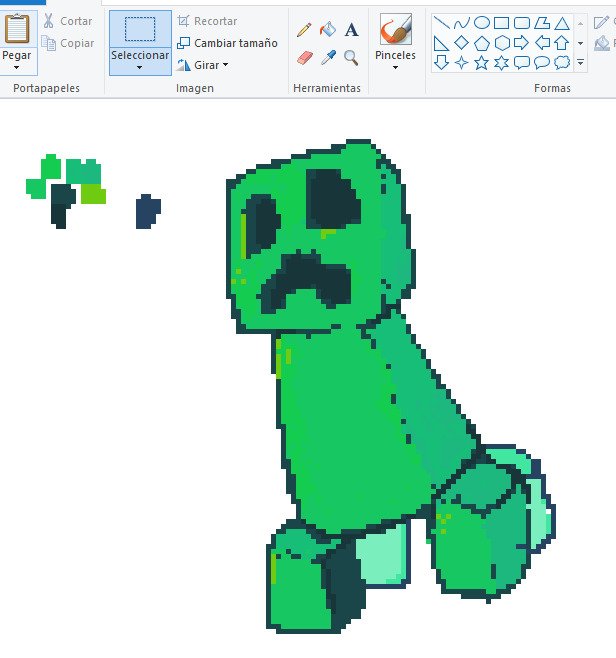
Task: Expand the Pinceles brushes dropdown
Action: click(395, 67)
